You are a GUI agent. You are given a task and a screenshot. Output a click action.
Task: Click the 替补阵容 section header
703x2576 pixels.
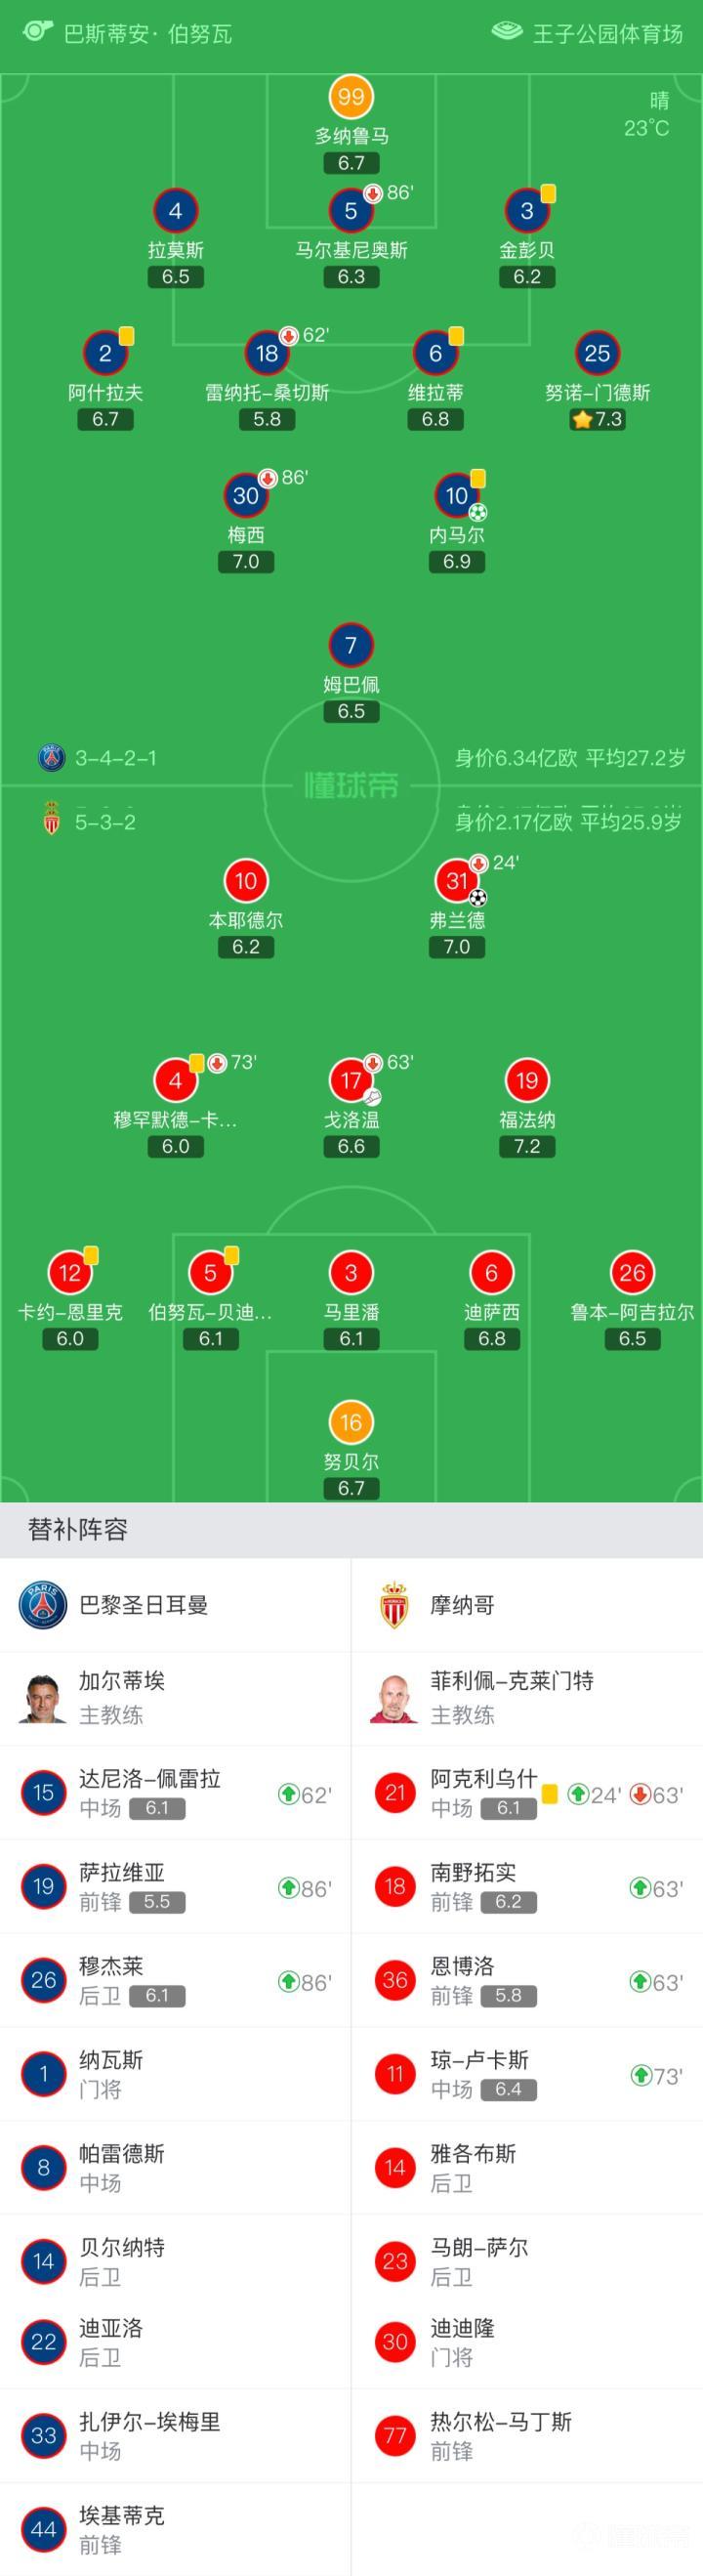pyautogui.click(x=78, y=1530)
